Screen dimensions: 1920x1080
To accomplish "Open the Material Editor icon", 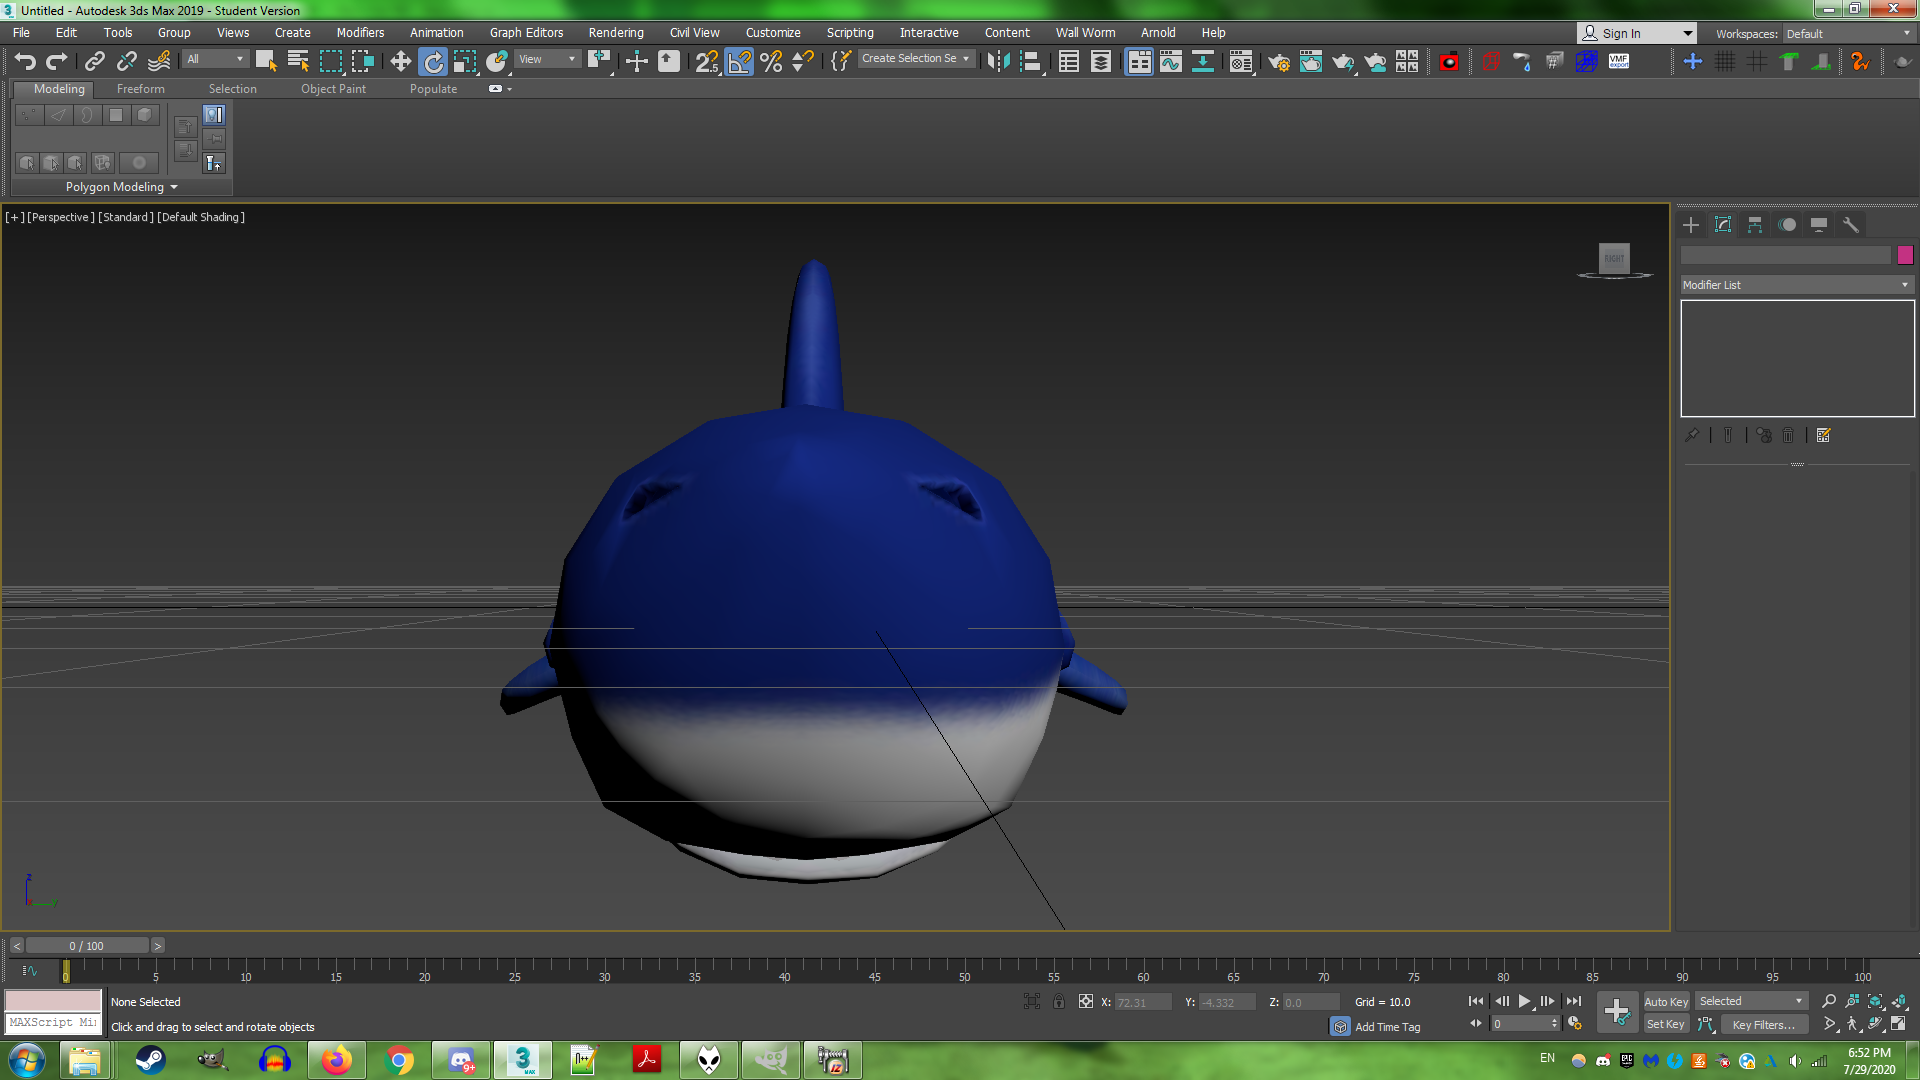I will [1241, 62].
